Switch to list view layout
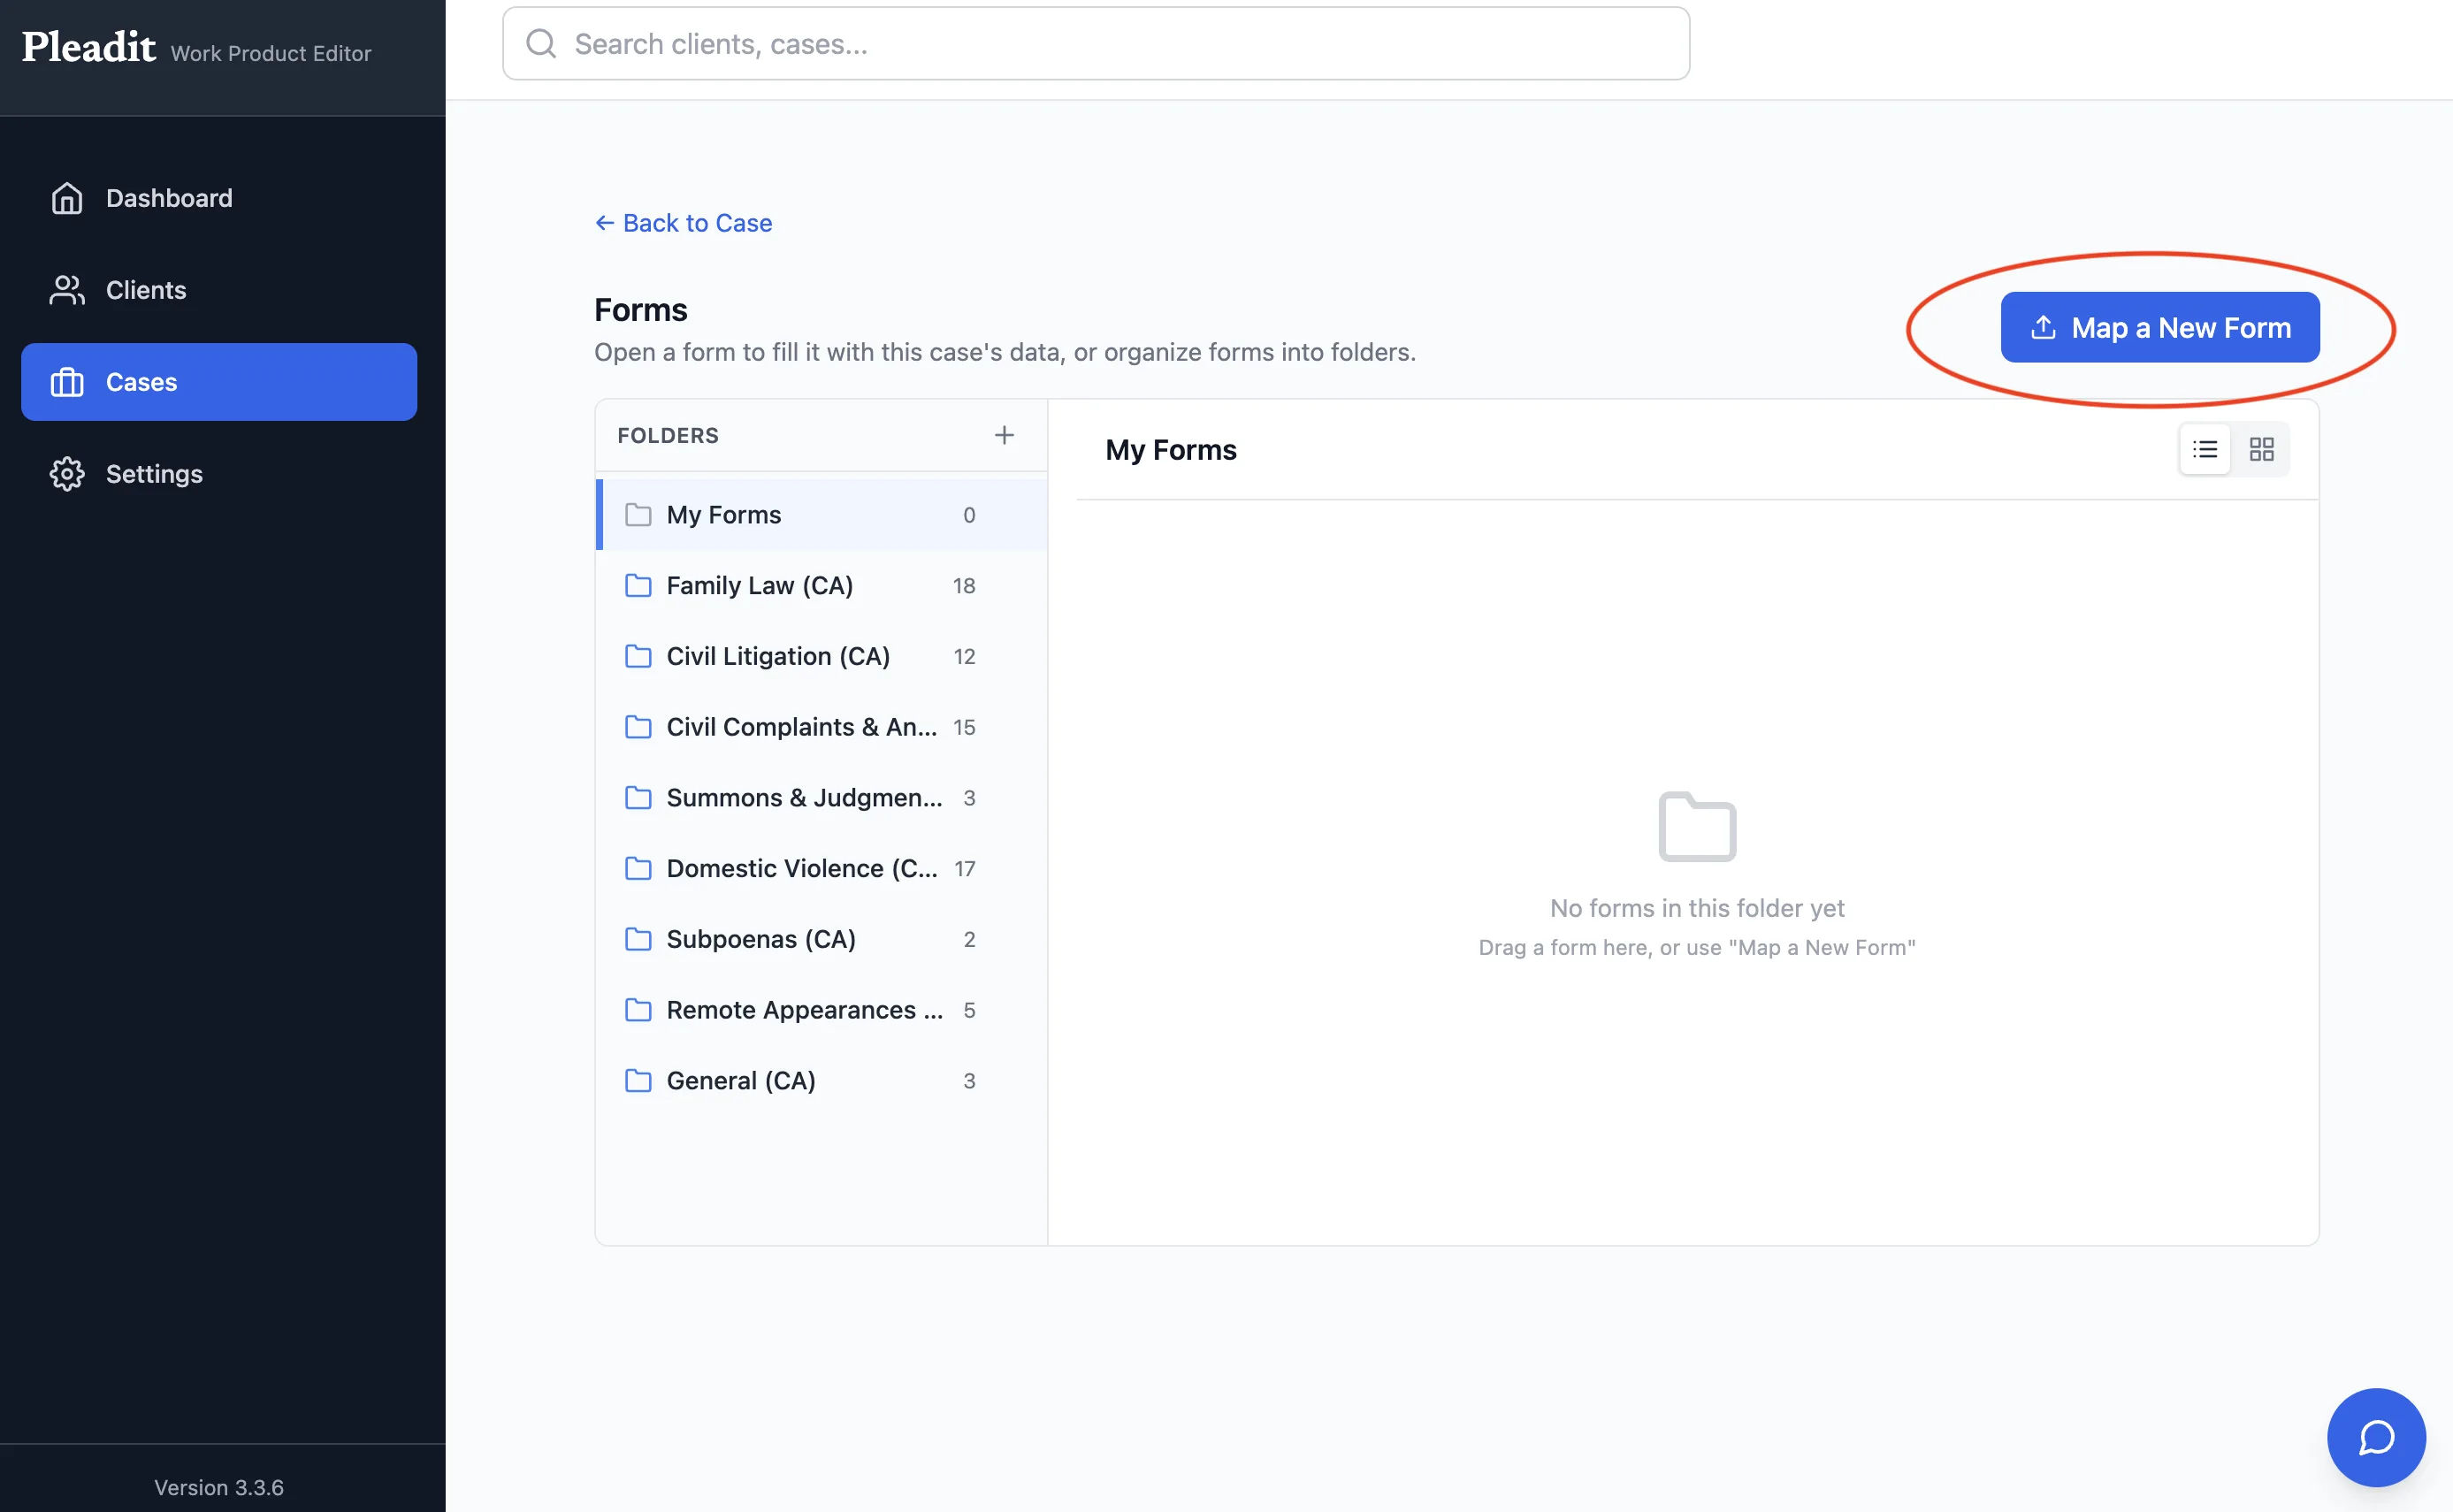This screenshot has width=2453, height=1512. tap(2205, 449)
